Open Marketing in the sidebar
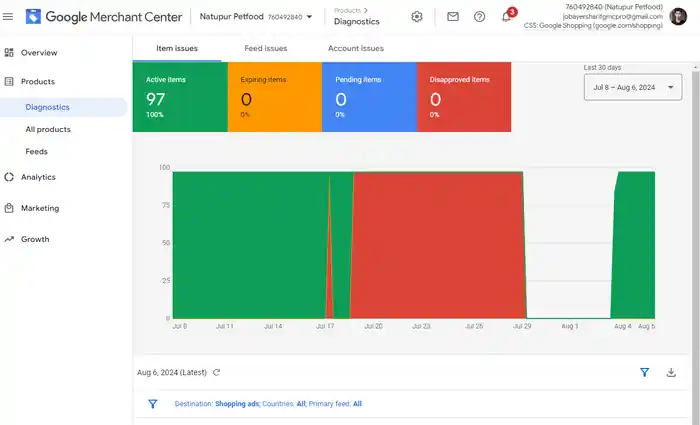 point(40,208)
